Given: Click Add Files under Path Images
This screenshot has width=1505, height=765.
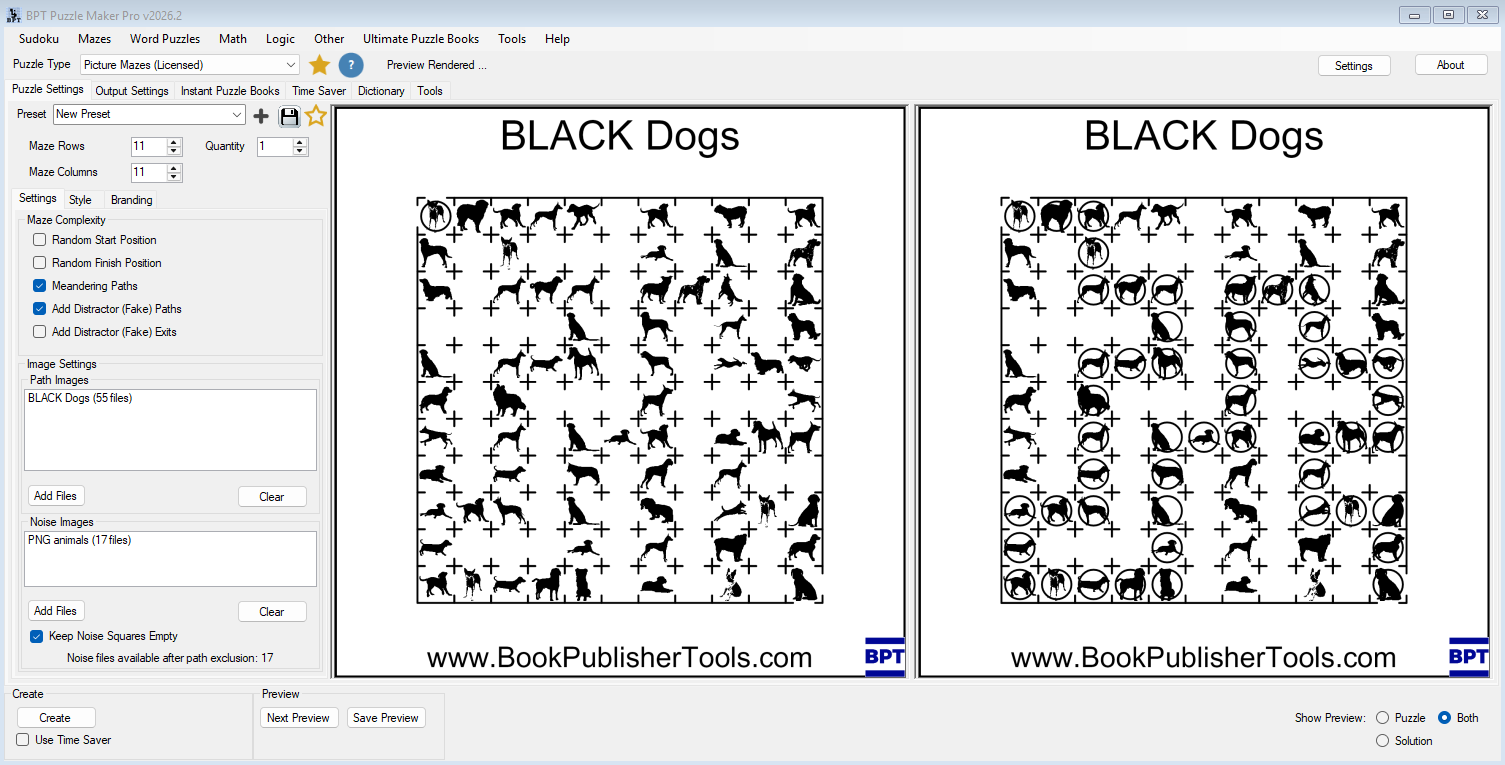Looking at the screenshot, I should pyautogui.click(x=56, y=496).
